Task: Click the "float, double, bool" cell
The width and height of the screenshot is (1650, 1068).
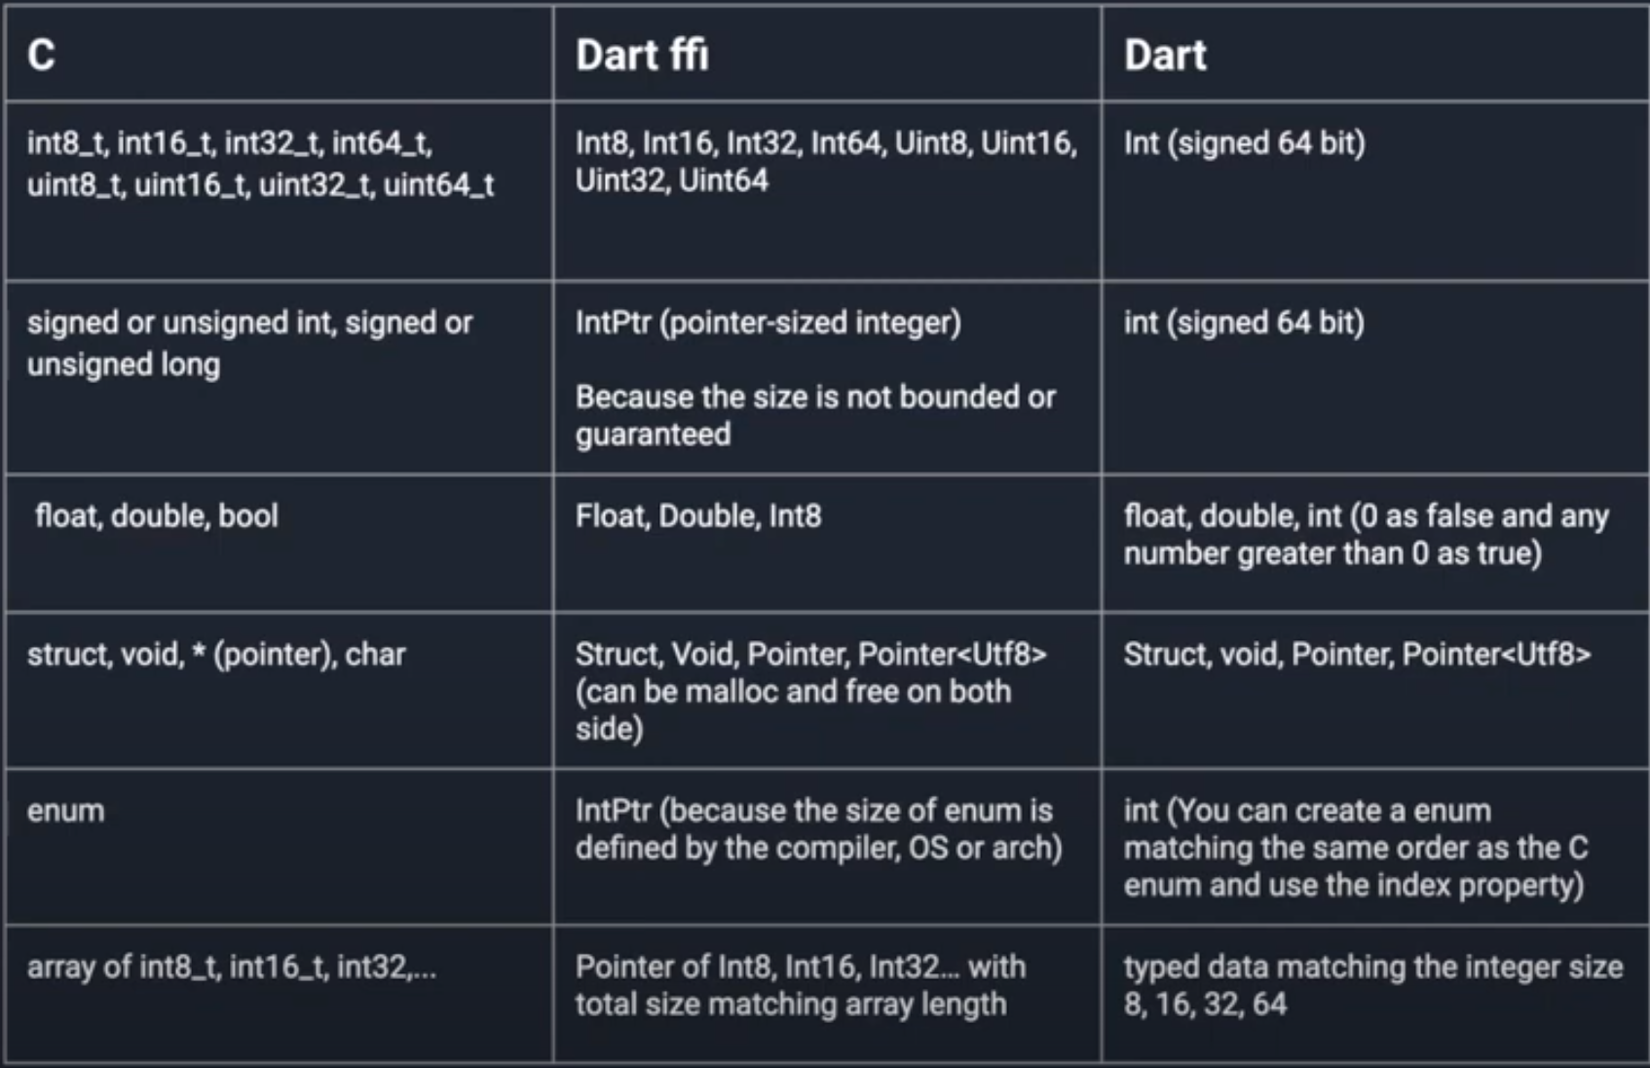Action: tap(156, 516)
